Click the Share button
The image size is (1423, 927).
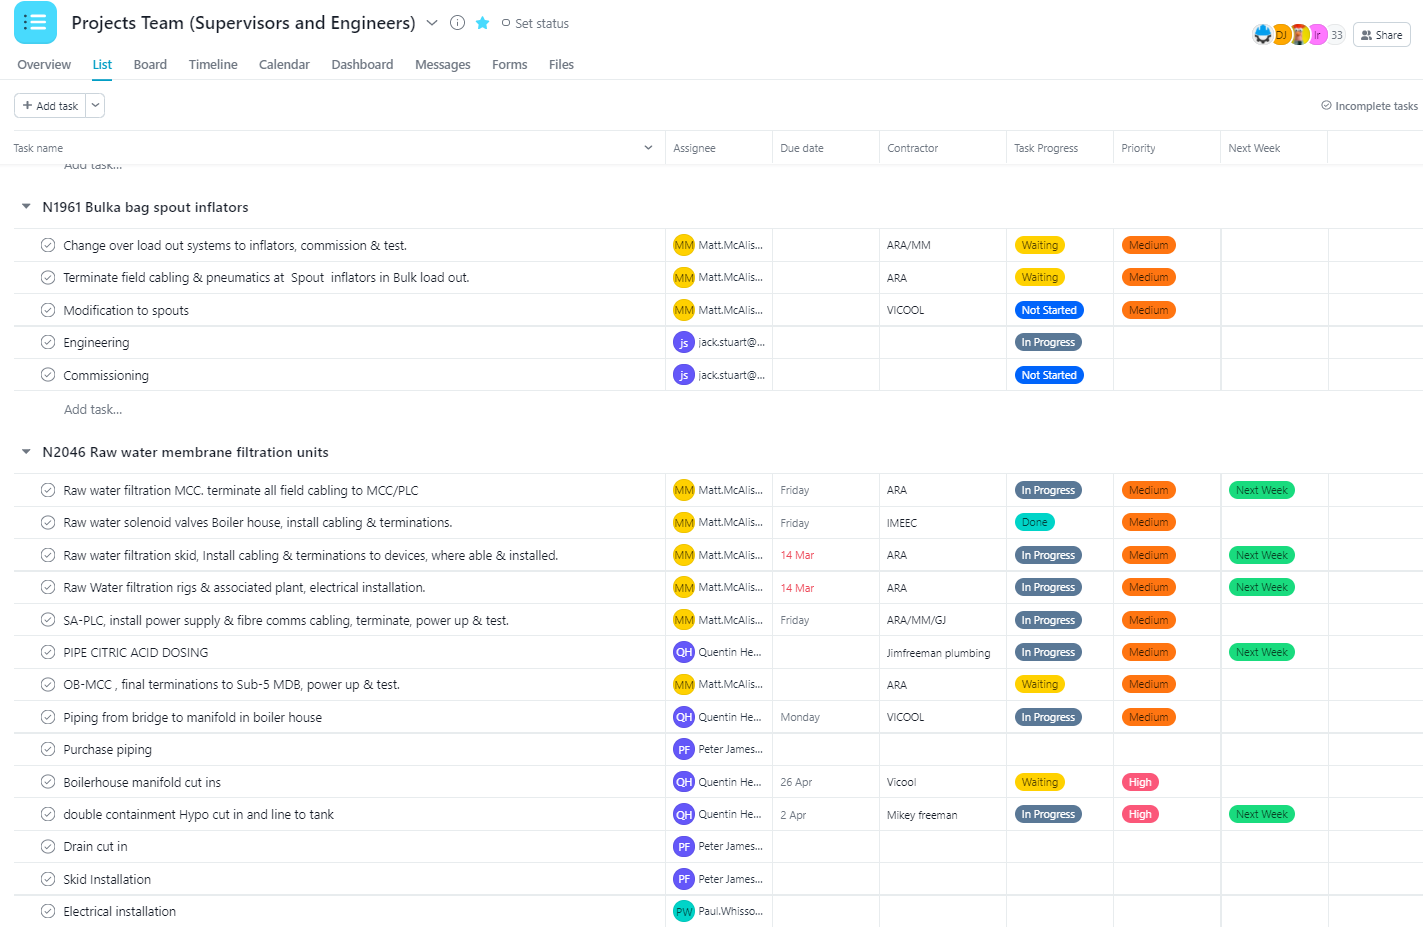point(1381,34)
